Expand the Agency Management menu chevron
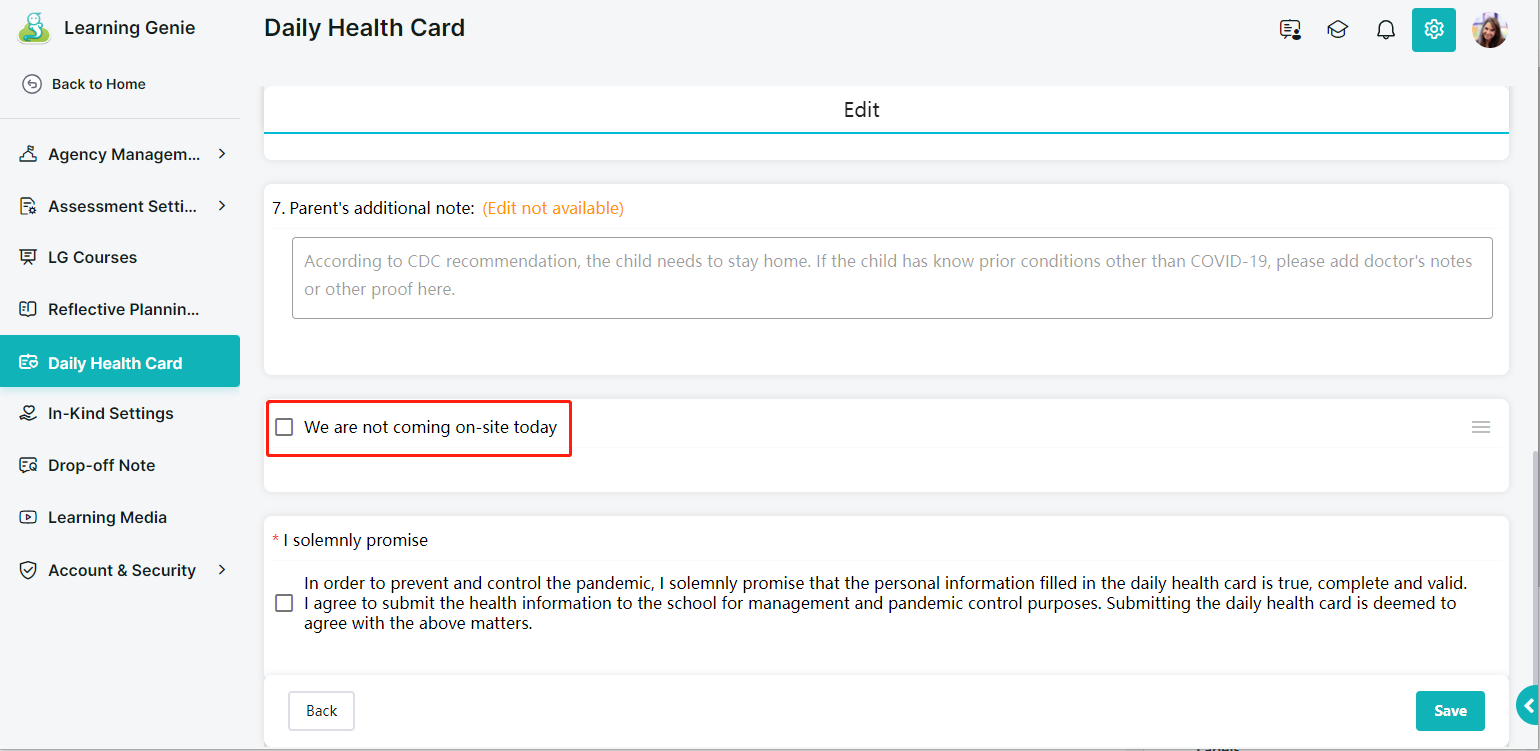Screen dimensions: 1540x751 pos(222,154)
